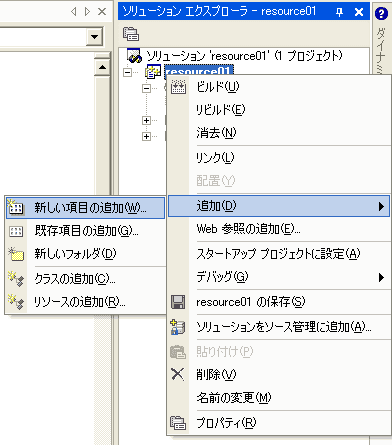This screenshot has width=392, height=445.
Task: Click the help question mark icon
Action: pos(381,14)
